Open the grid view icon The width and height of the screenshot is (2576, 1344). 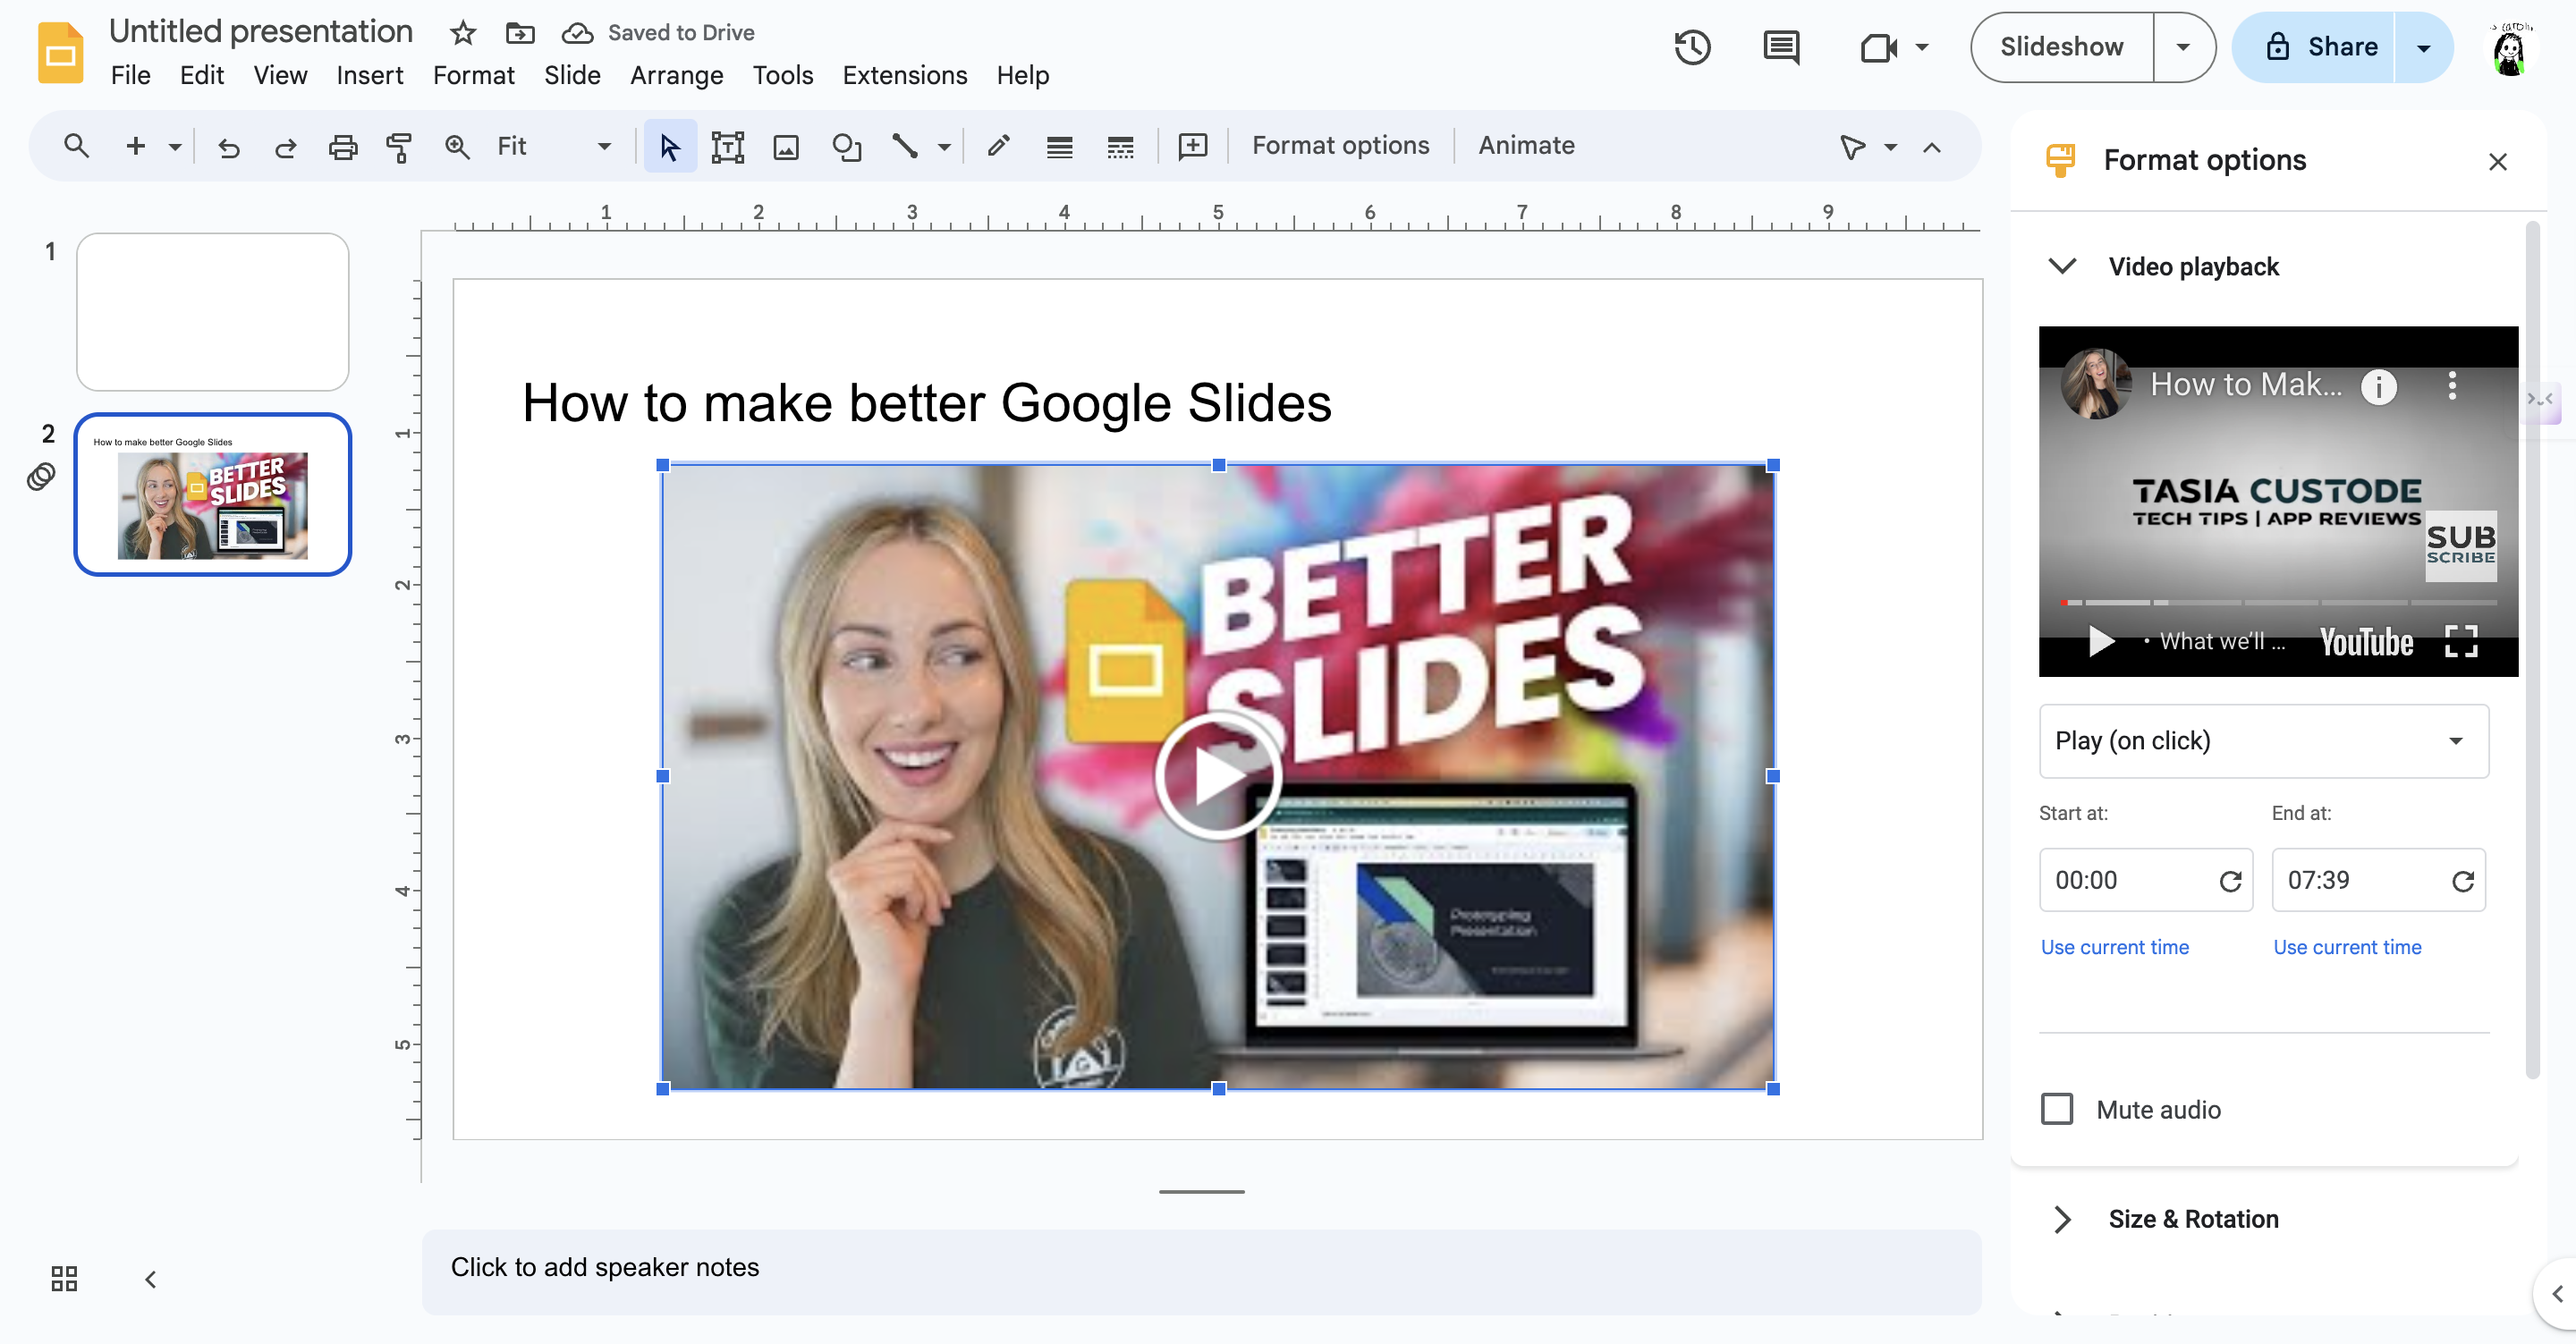64,1278
